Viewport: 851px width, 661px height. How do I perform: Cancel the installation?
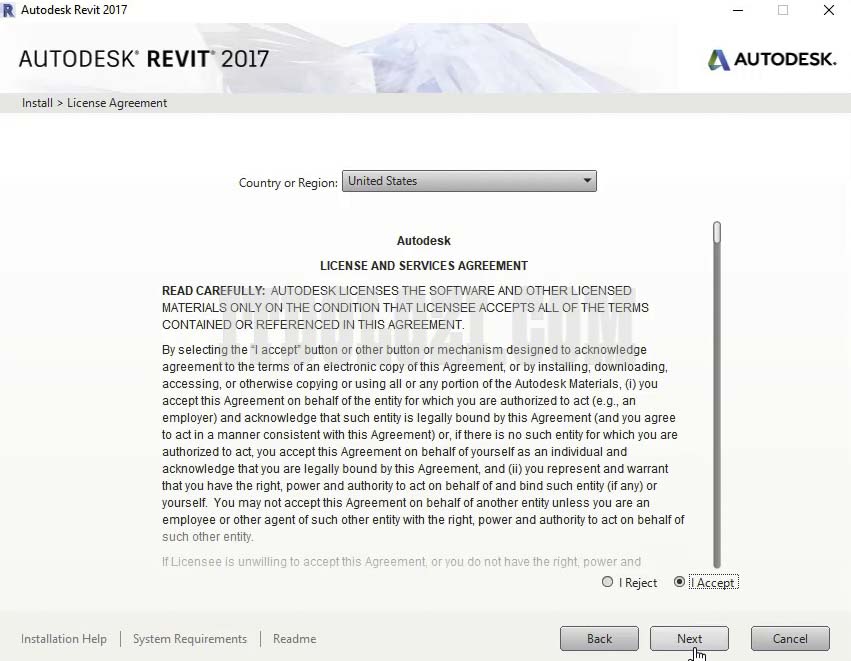[790, 639]
